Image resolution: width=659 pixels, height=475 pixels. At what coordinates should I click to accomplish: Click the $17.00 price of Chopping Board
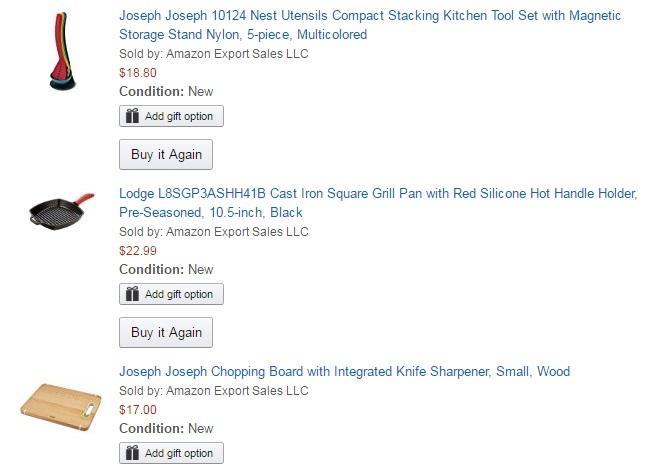pyautogui.click(x=138, y=409)
